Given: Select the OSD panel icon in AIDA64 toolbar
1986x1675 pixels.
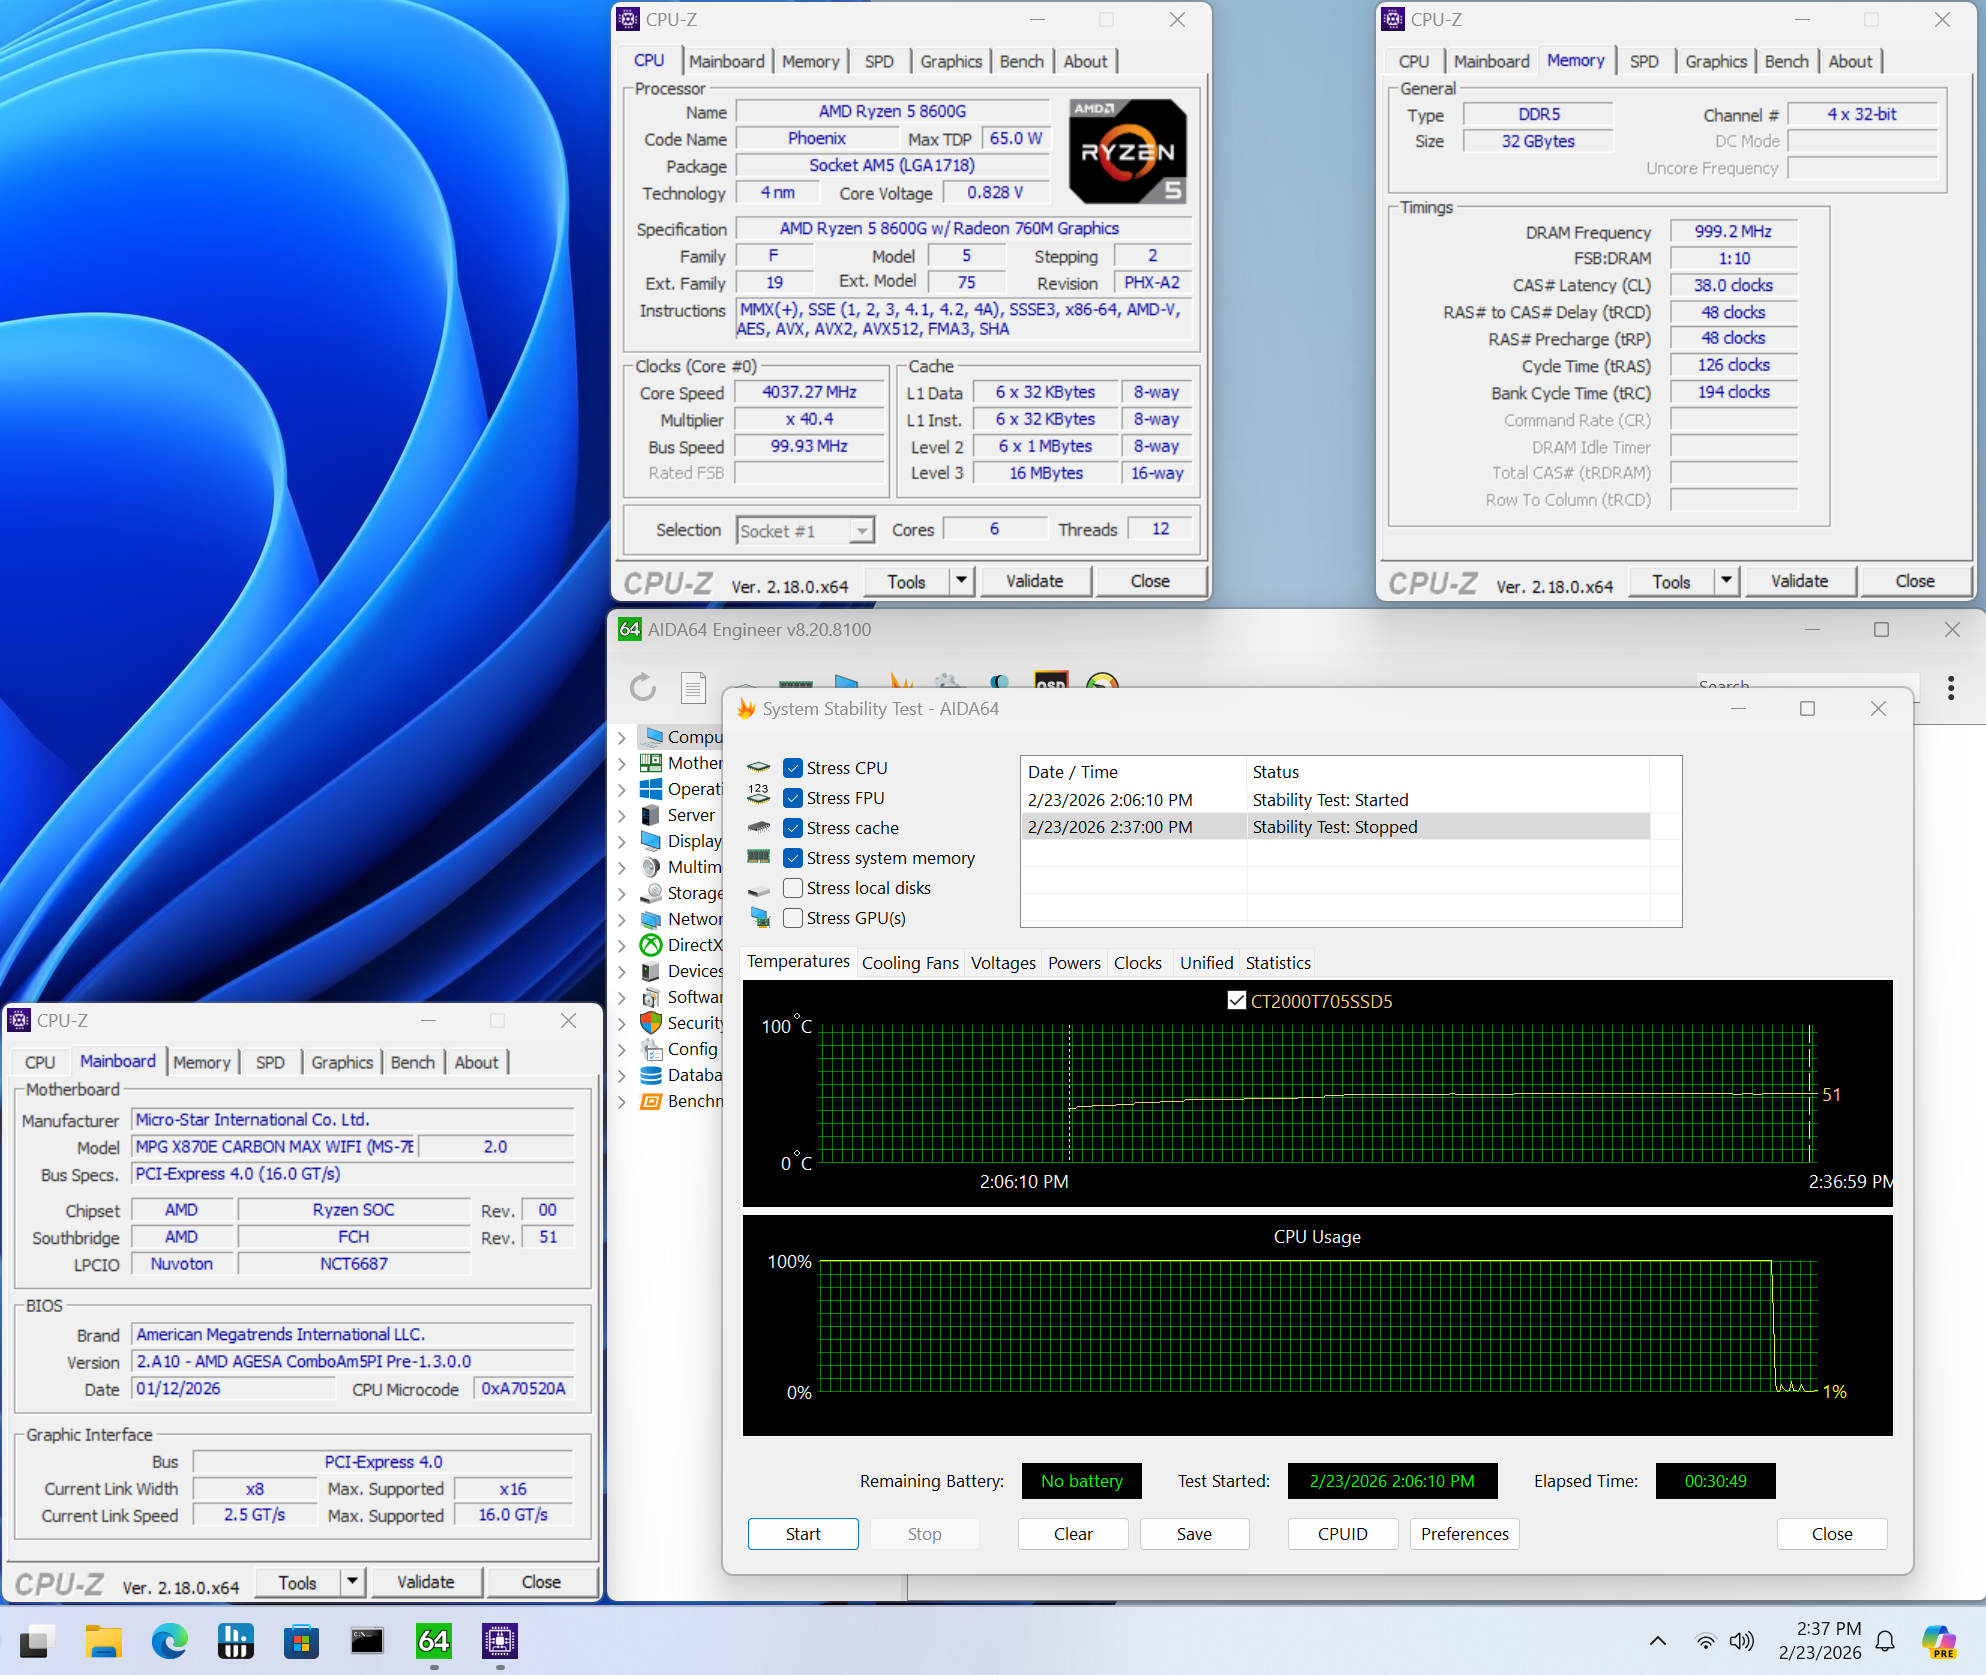Looking at the screenshot, I should pyautogui.click(x=1052, y=684).
